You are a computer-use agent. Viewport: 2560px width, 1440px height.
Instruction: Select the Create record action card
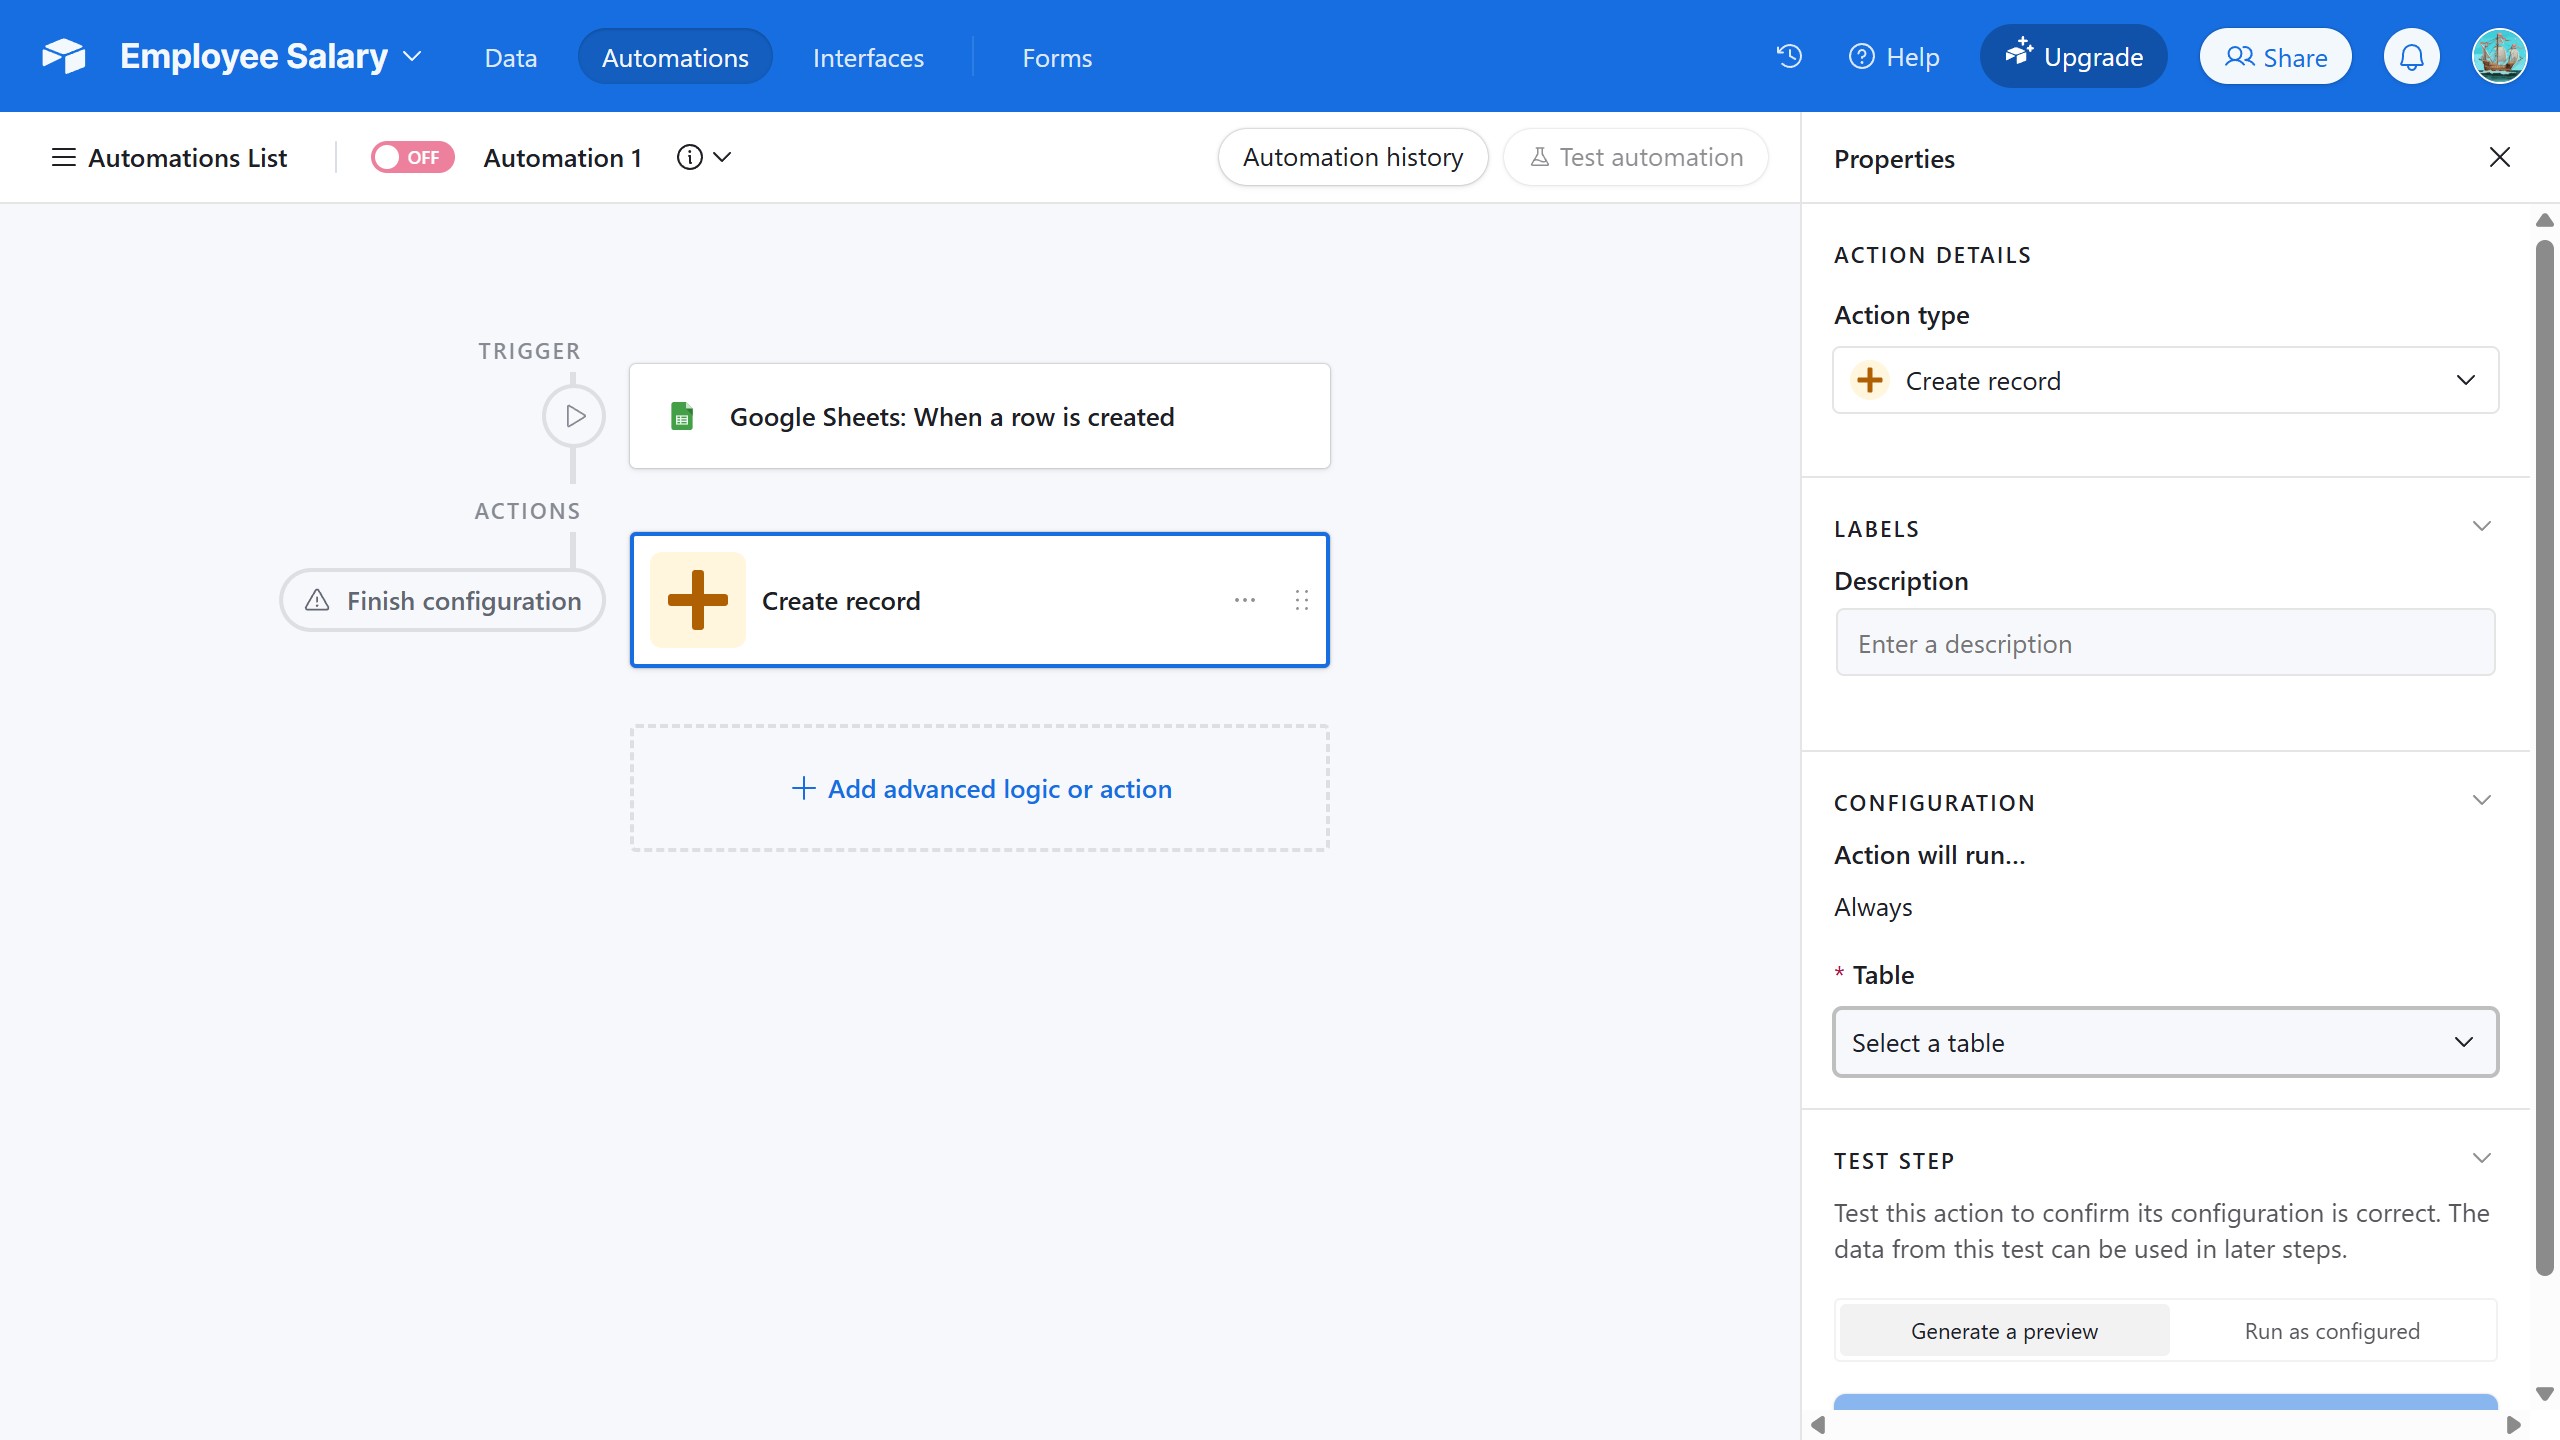point(980,600)
